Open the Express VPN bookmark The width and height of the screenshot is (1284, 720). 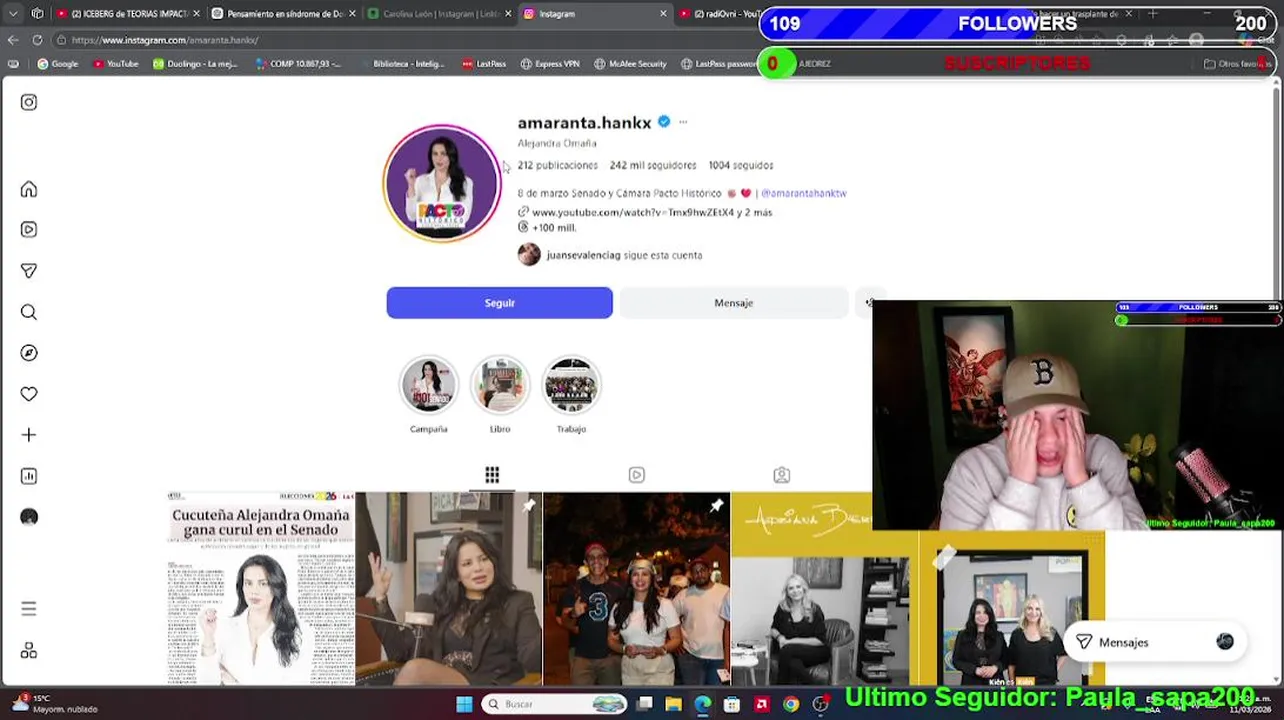point(550,64)
